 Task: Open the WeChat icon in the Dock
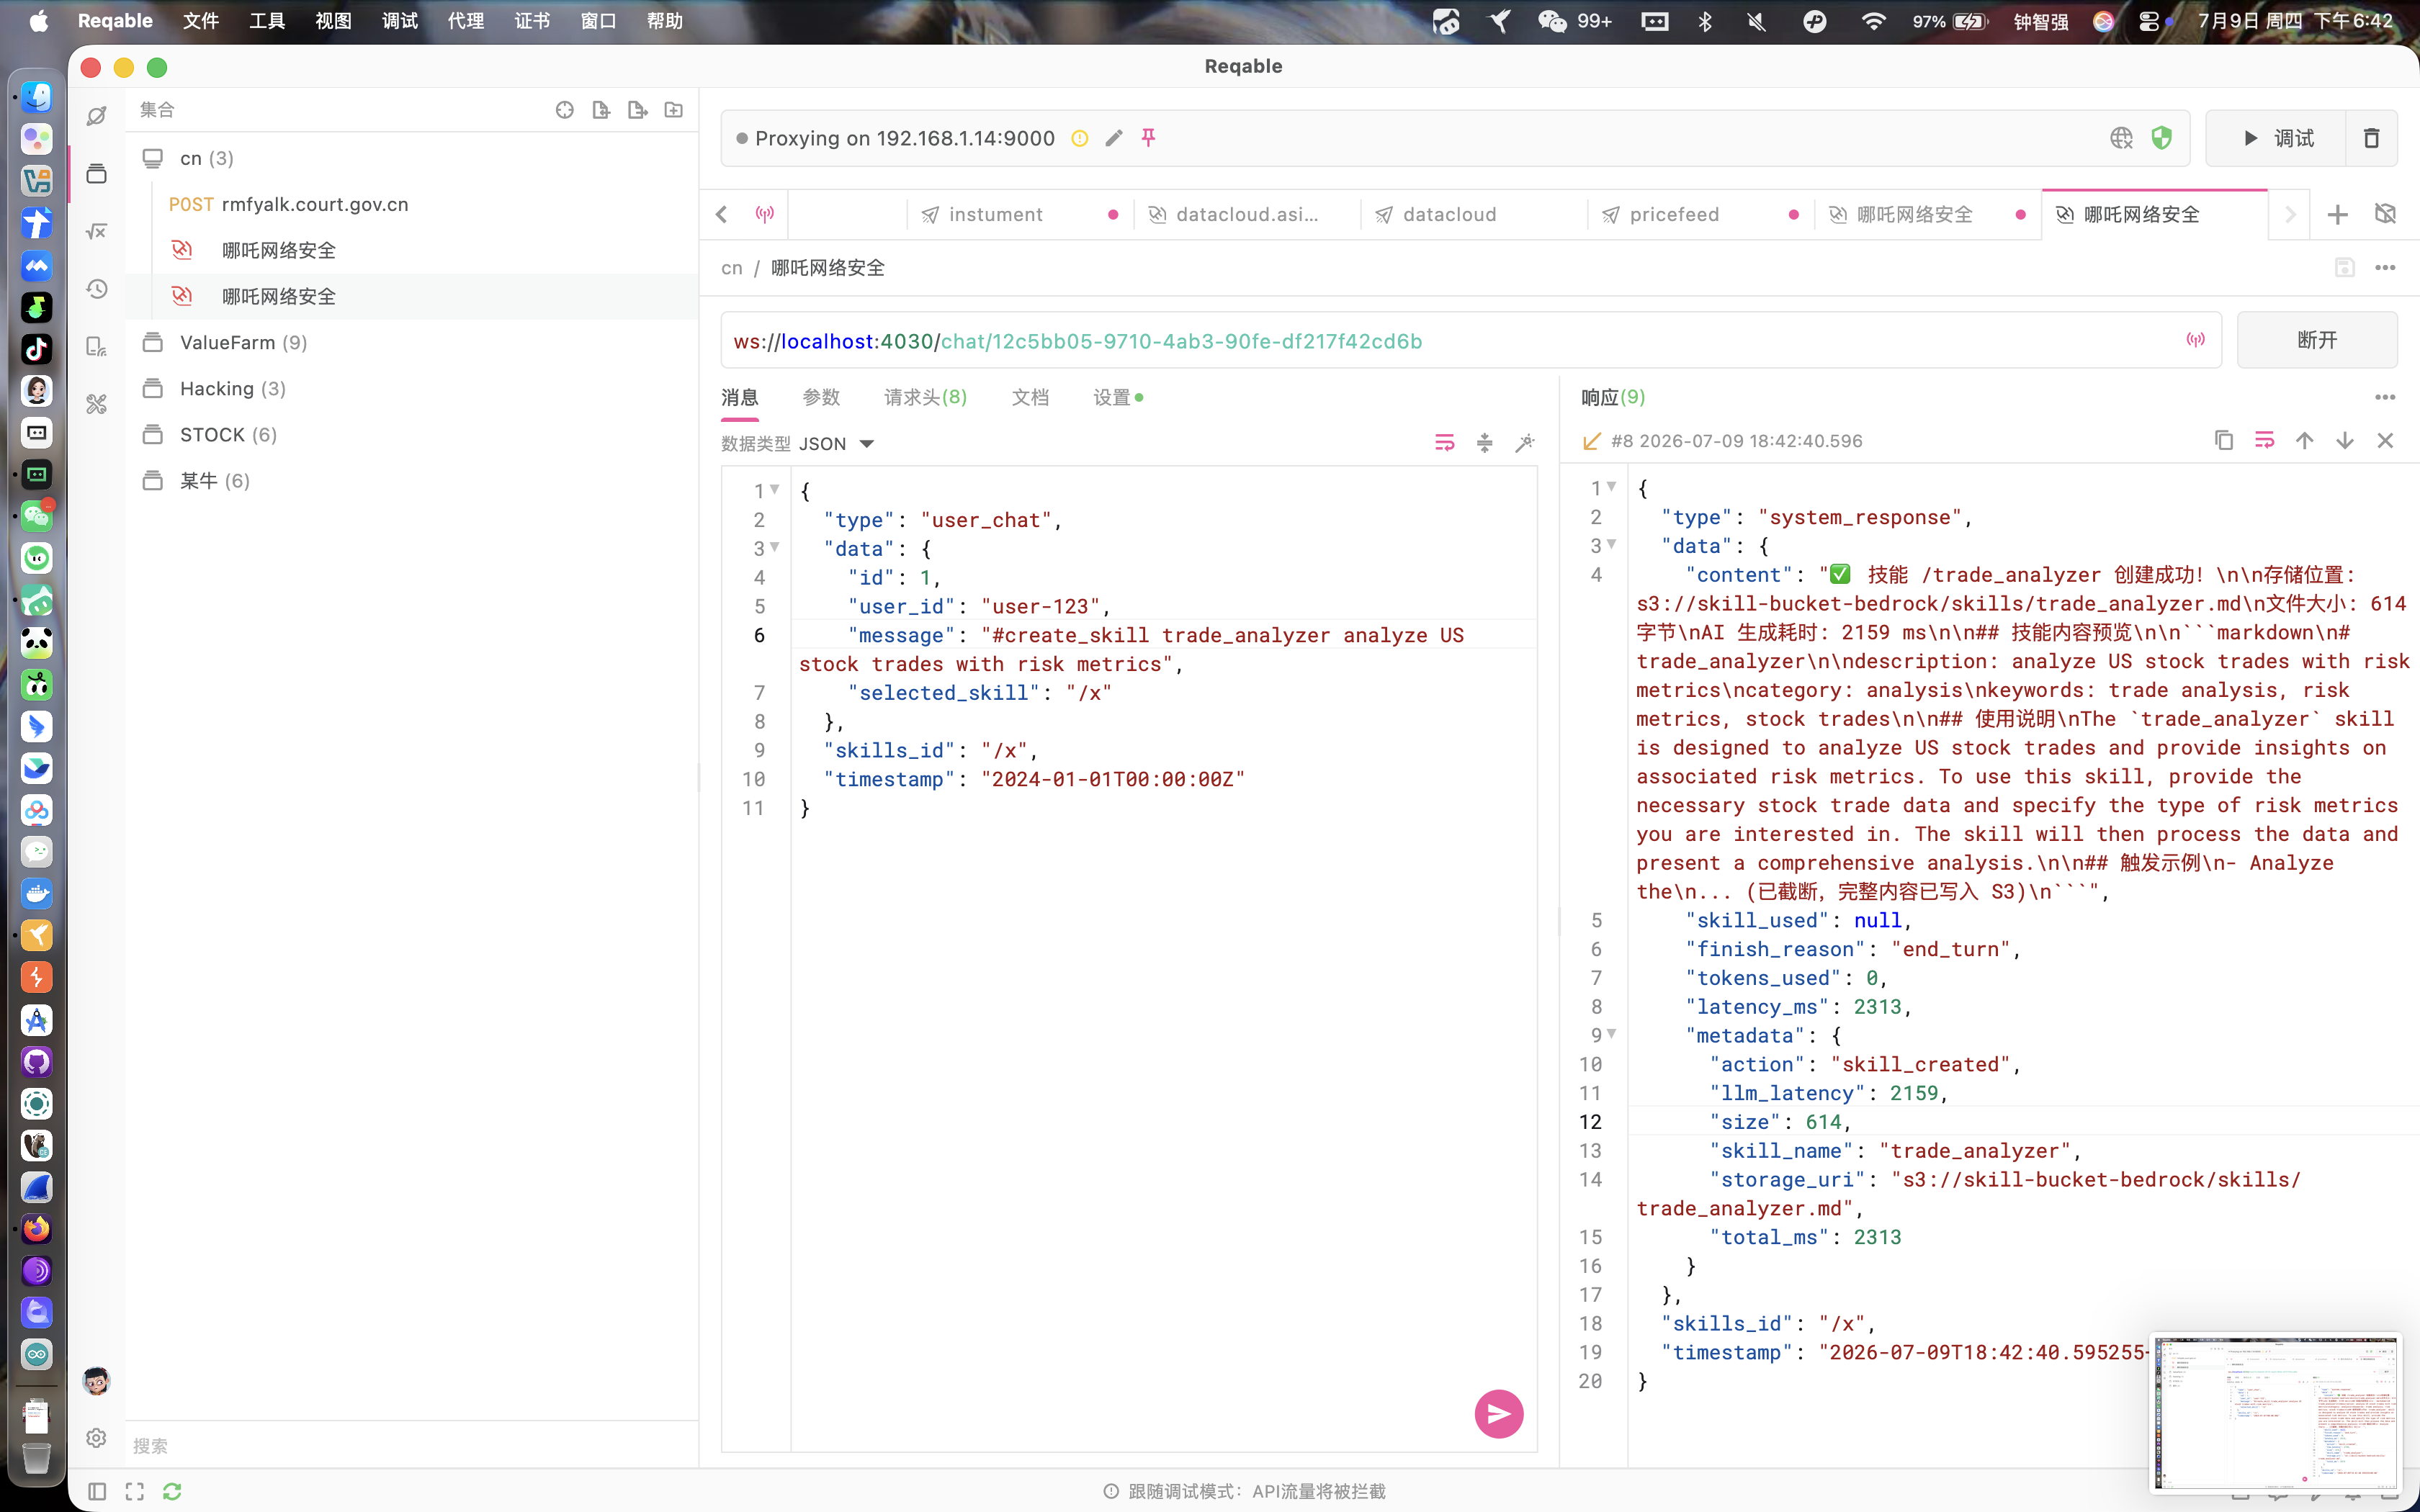point(37,516)
